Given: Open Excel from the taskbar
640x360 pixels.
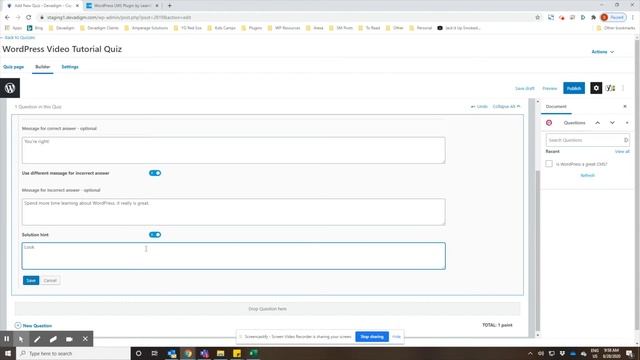Looking at the screenshot, I should pos(253,353).
